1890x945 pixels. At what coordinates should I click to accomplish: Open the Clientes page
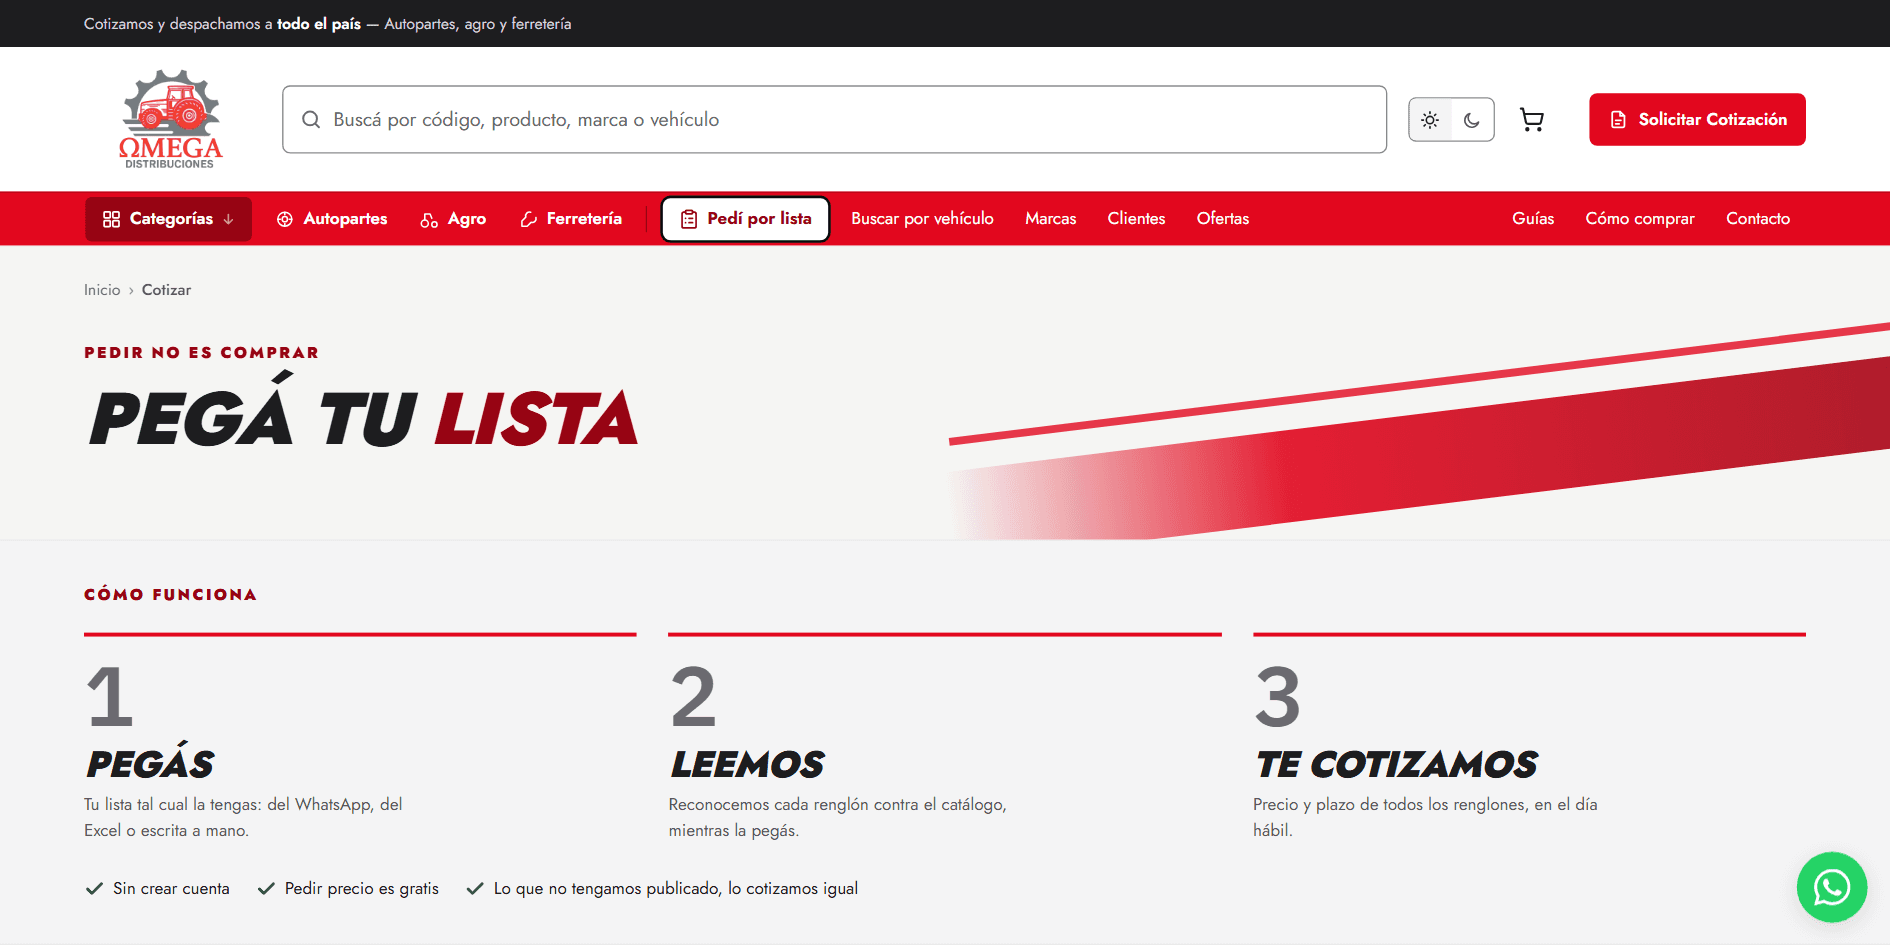(x=1136, y=219)
